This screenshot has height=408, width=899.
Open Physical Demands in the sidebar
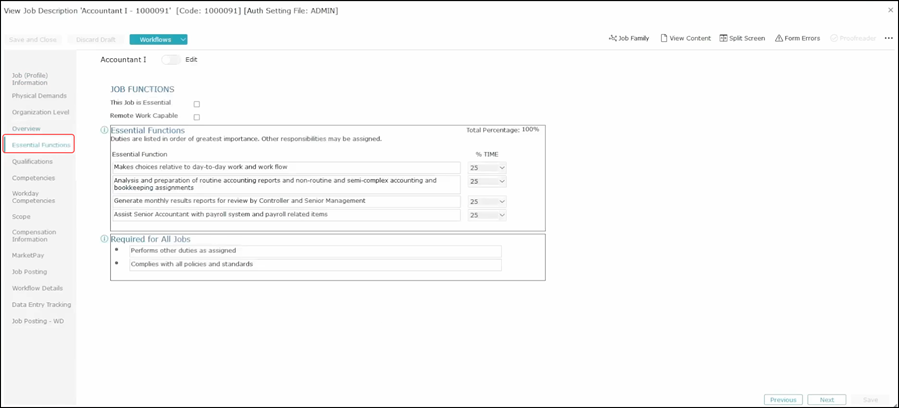(x=39, y=96)
